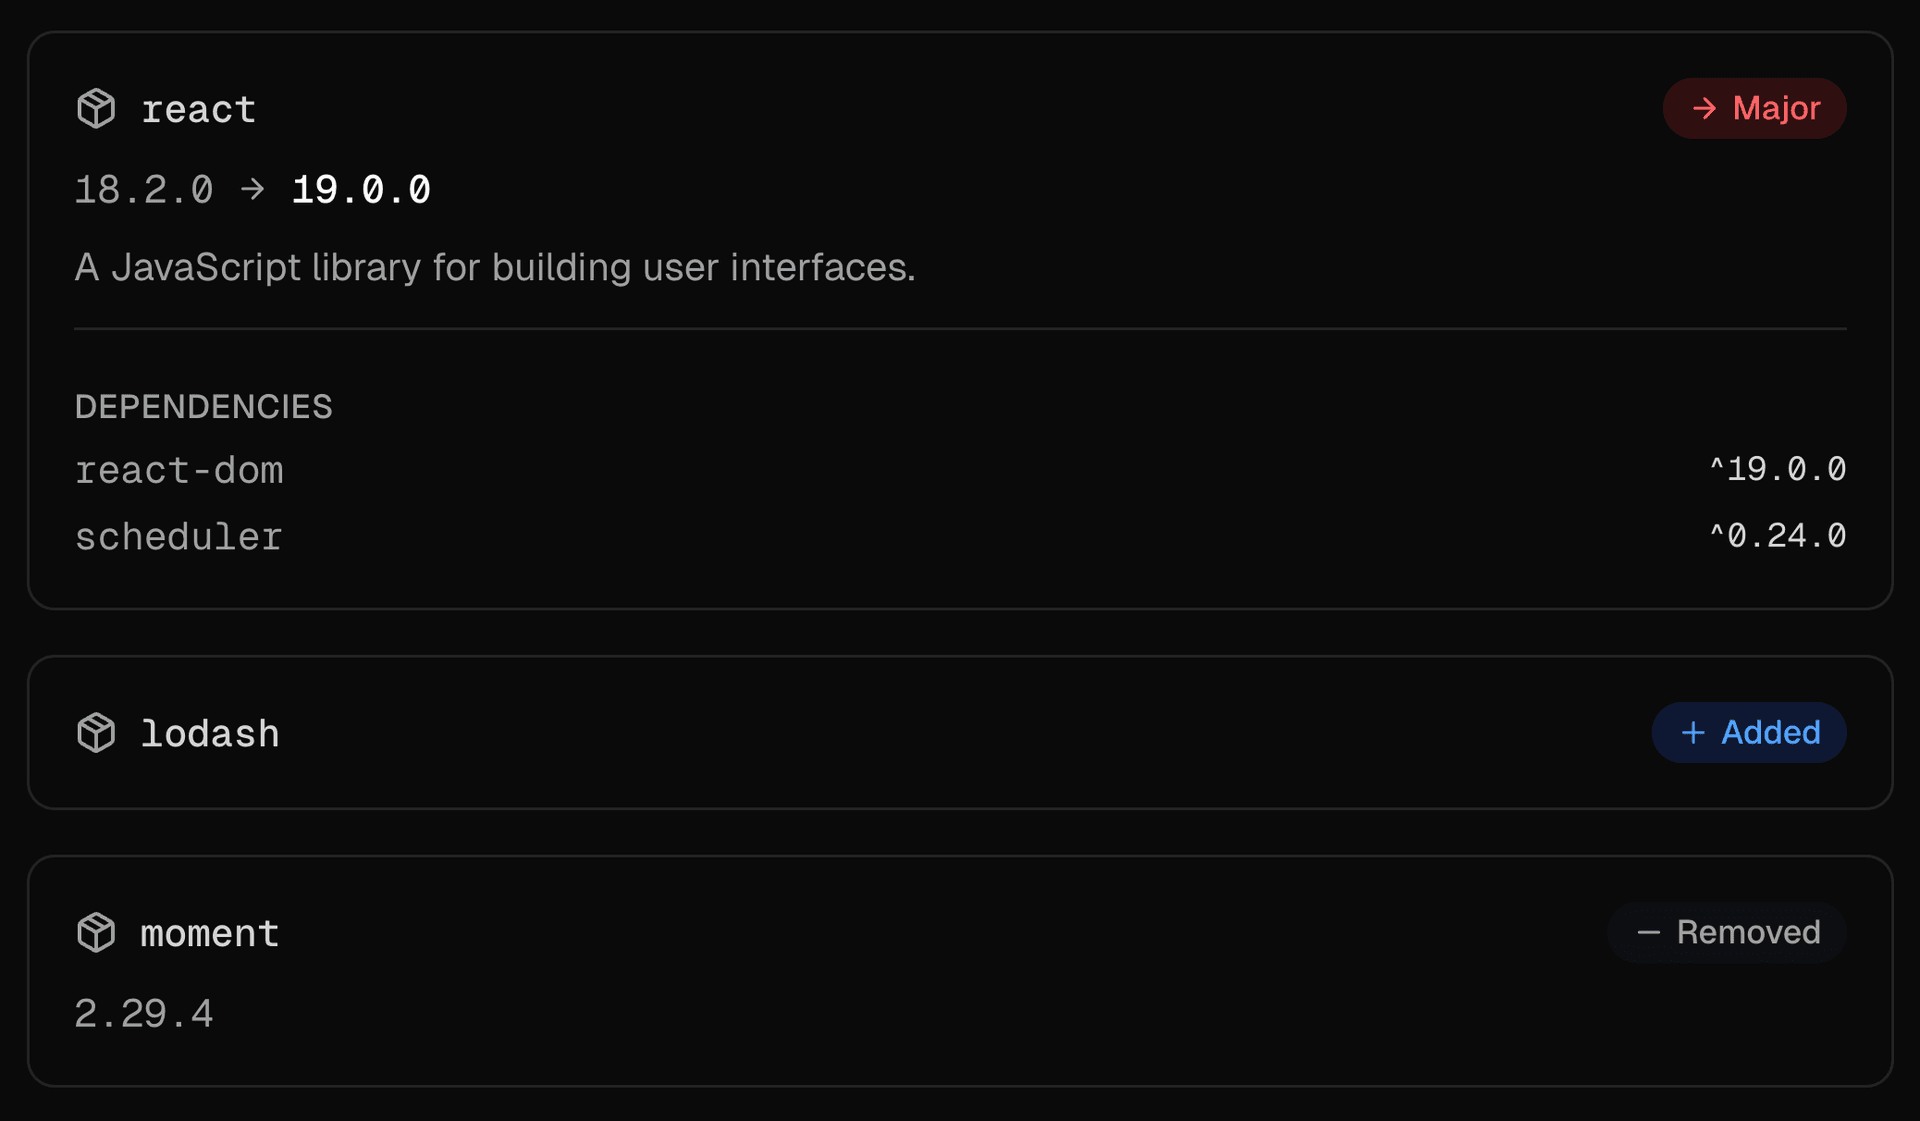Click the old version 18.2.0
The width and height of the screenshot is (1920, 1121).
144,190
